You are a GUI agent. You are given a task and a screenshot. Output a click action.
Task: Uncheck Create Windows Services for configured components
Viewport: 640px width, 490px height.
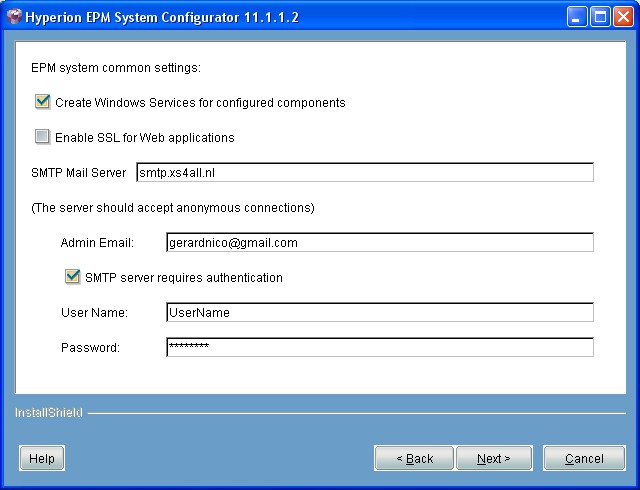pos(43,102)
